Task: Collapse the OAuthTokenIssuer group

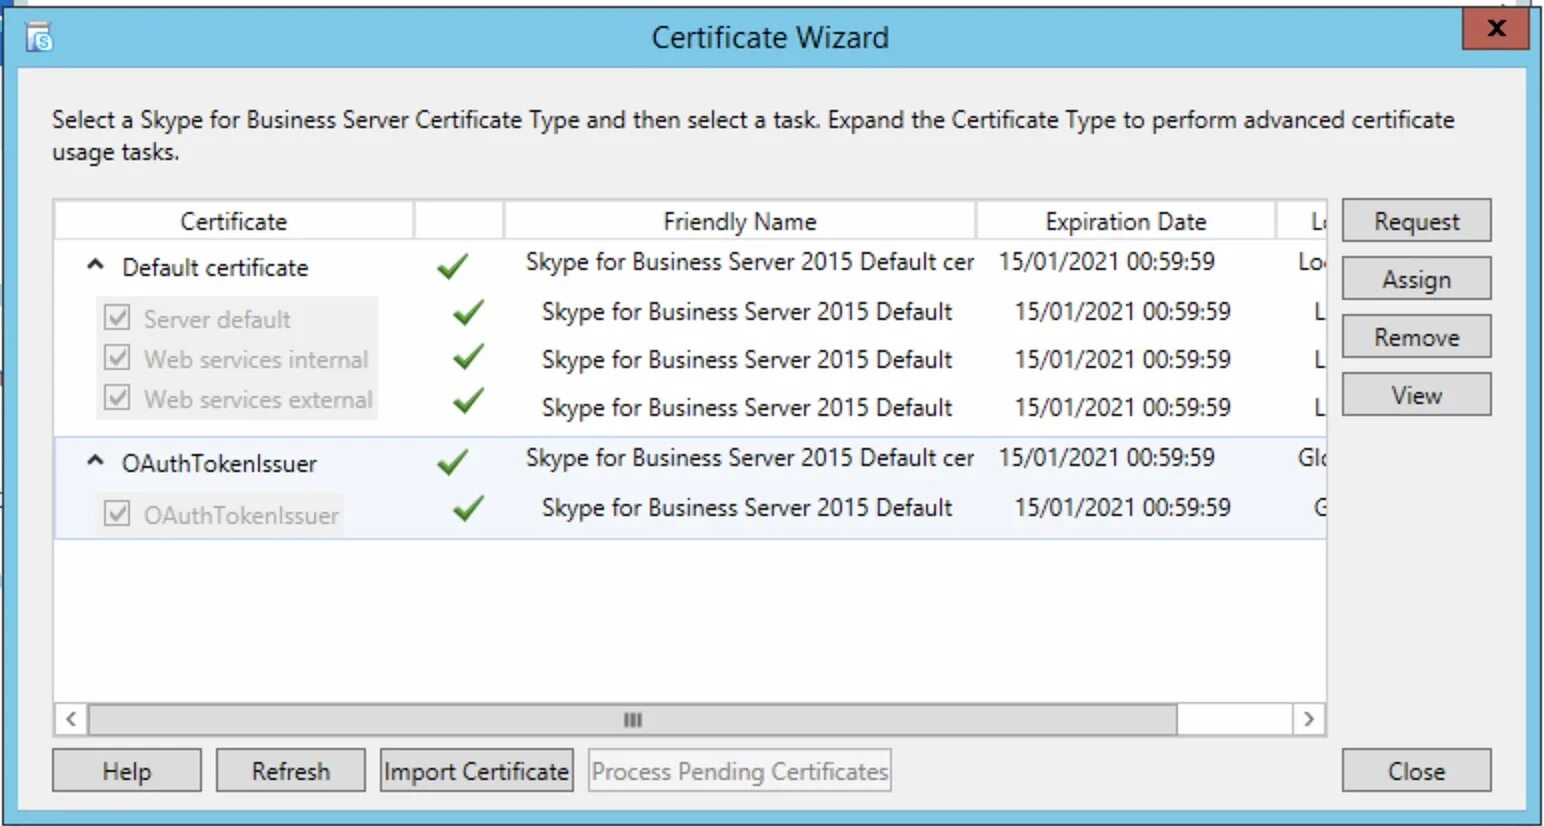Action: [95, 461]
